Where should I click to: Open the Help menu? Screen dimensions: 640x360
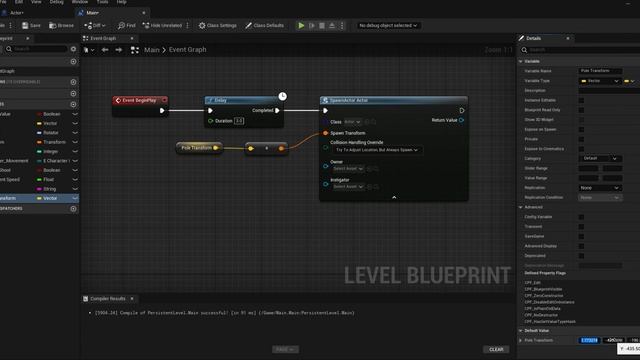click(122, 2)
